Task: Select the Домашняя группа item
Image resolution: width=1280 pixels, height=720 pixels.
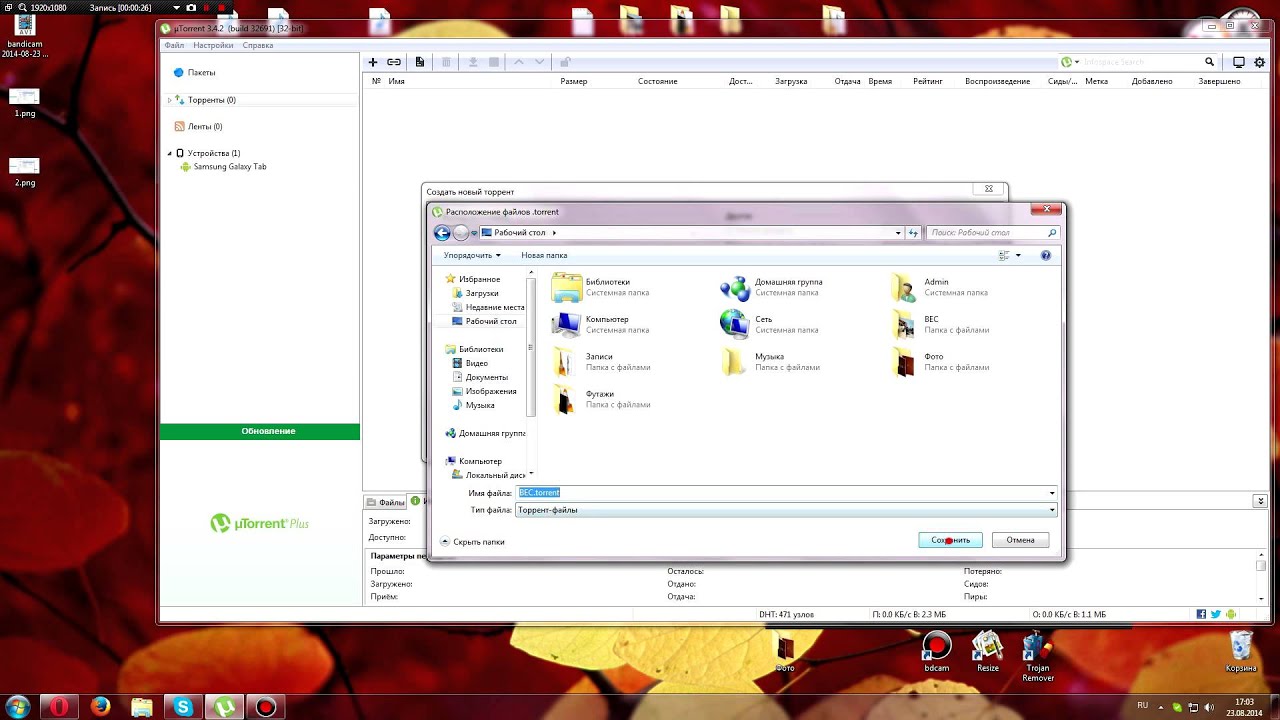Action: click(771, 287)
